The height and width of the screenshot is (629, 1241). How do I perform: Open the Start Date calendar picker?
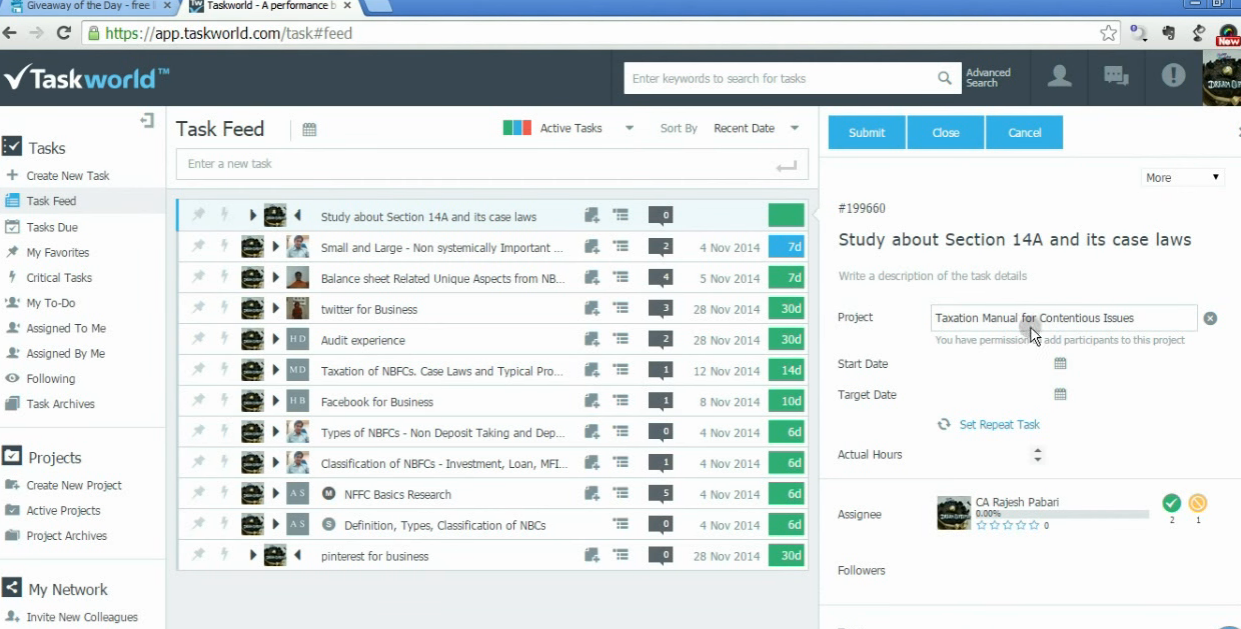coord(1060,364)
